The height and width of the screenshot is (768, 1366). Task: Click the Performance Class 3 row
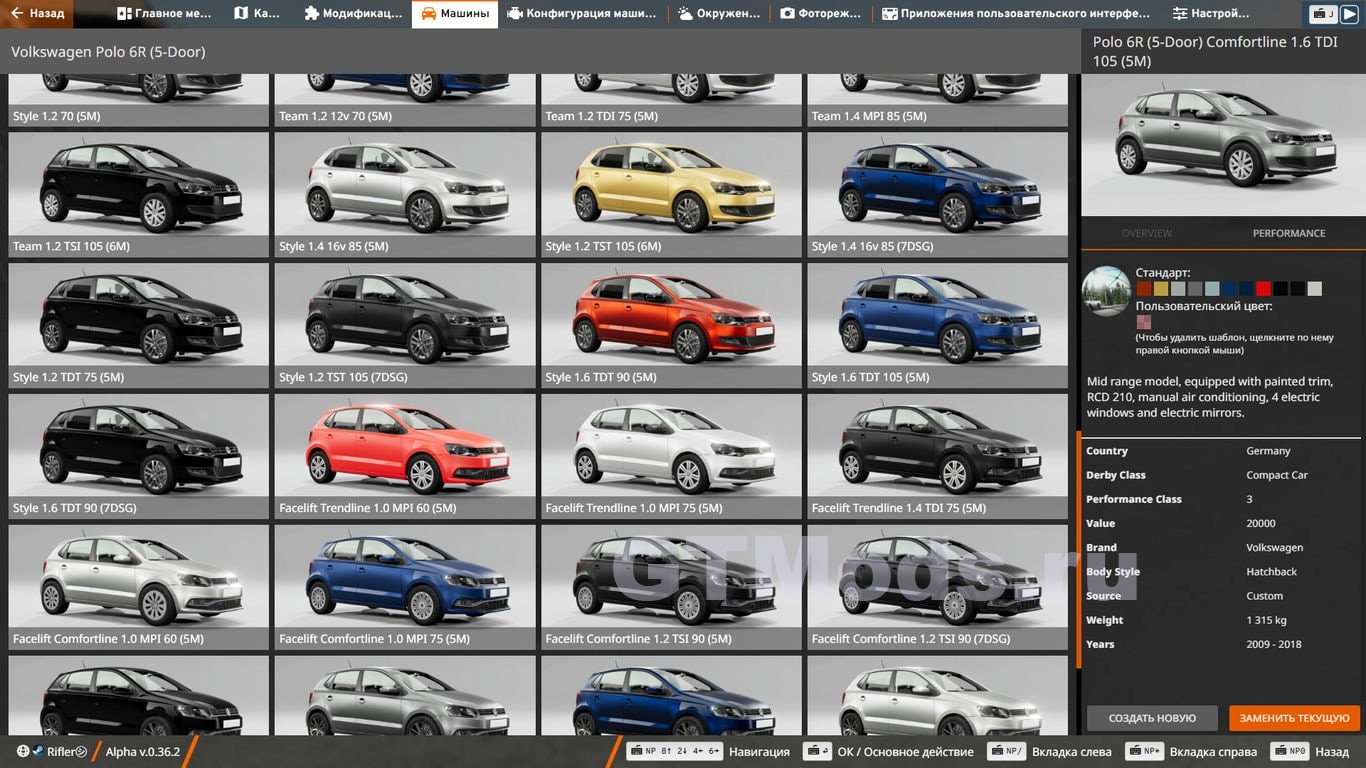point(1222,499)
